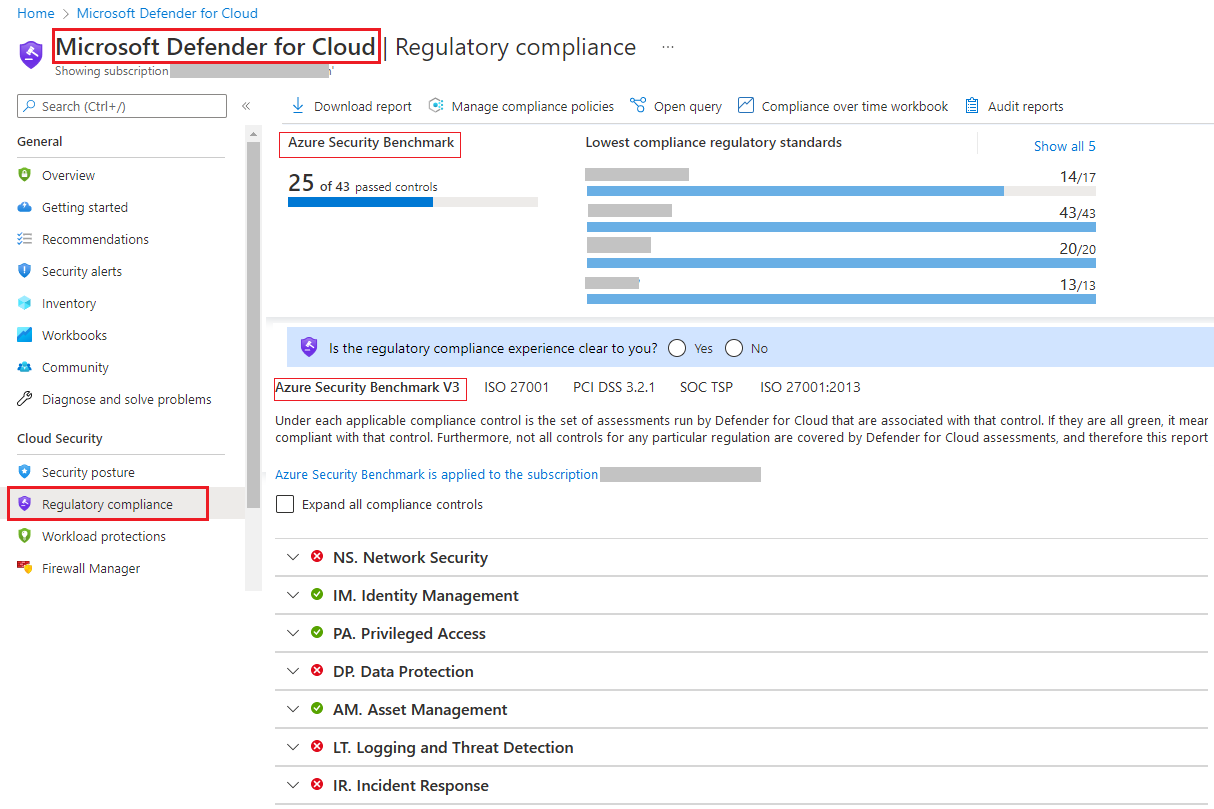Collapse the sidebar with double chevron button
Viewport: 1214px width, 809px height.
pyautogui.click(x=246, y=106)
